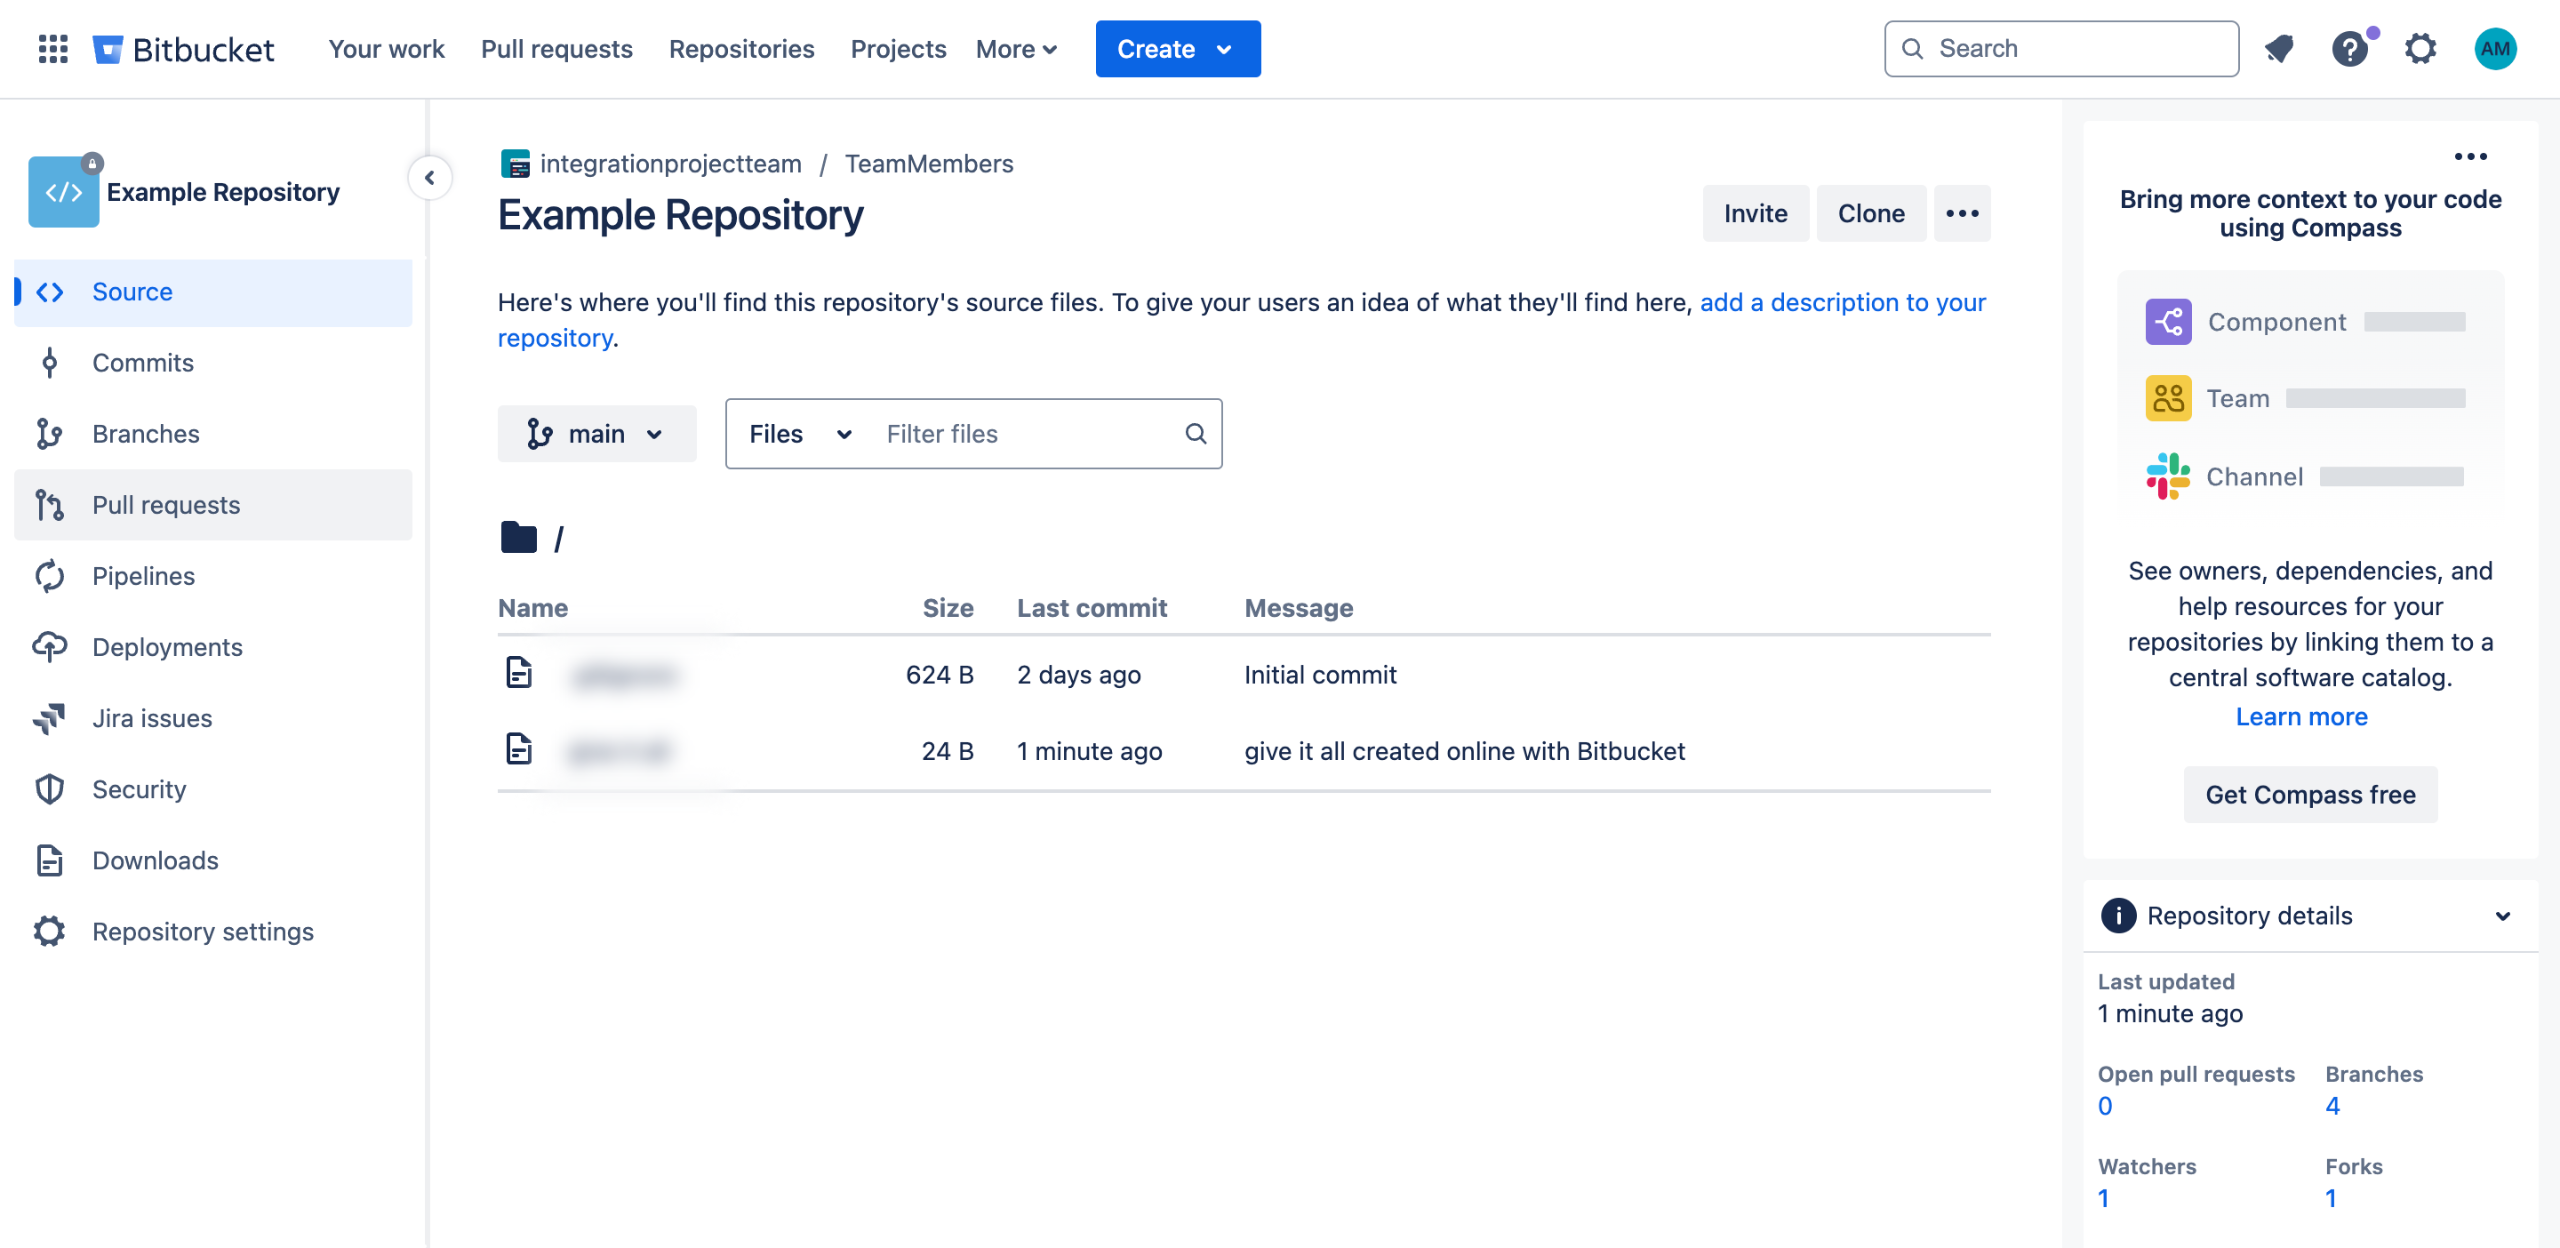
Task: Open Jira issues in sidebar
Action: pos(152,718)
